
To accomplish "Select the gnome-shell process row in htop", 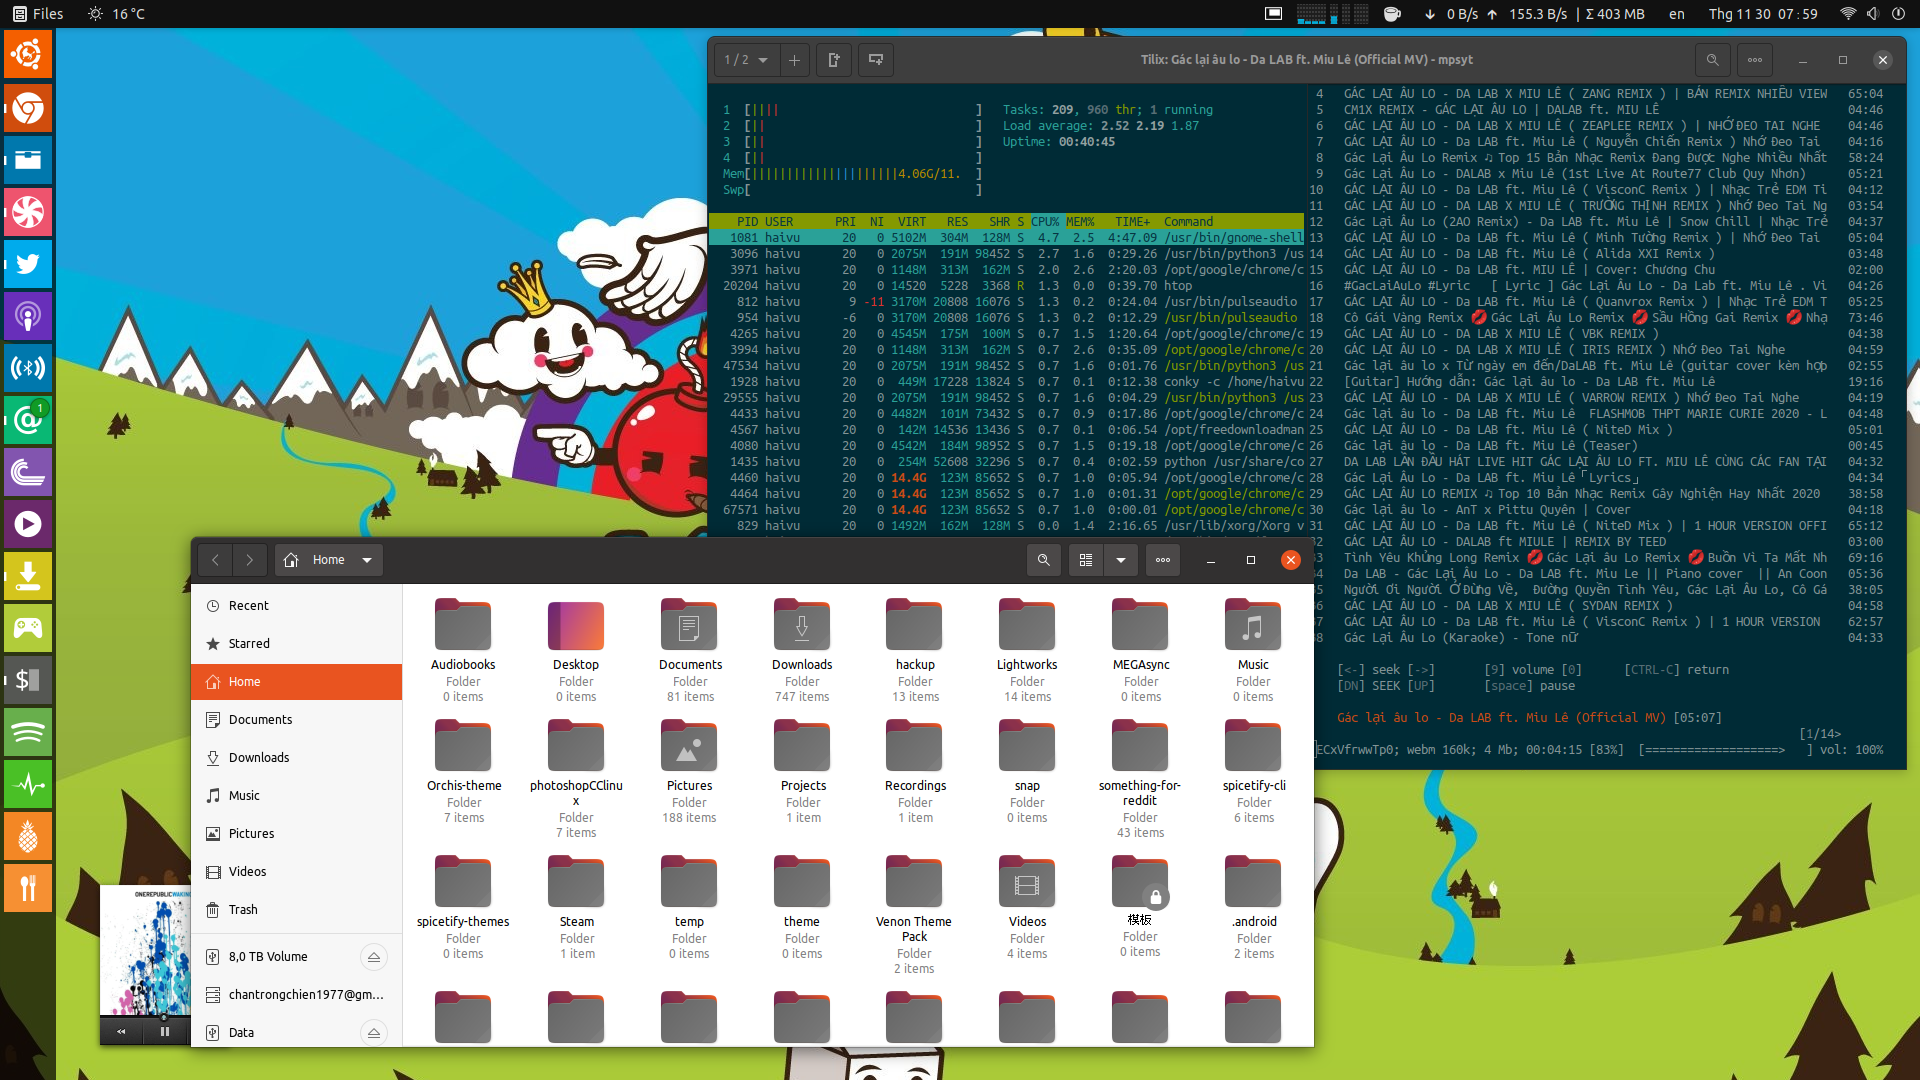I will point(1007,238).
